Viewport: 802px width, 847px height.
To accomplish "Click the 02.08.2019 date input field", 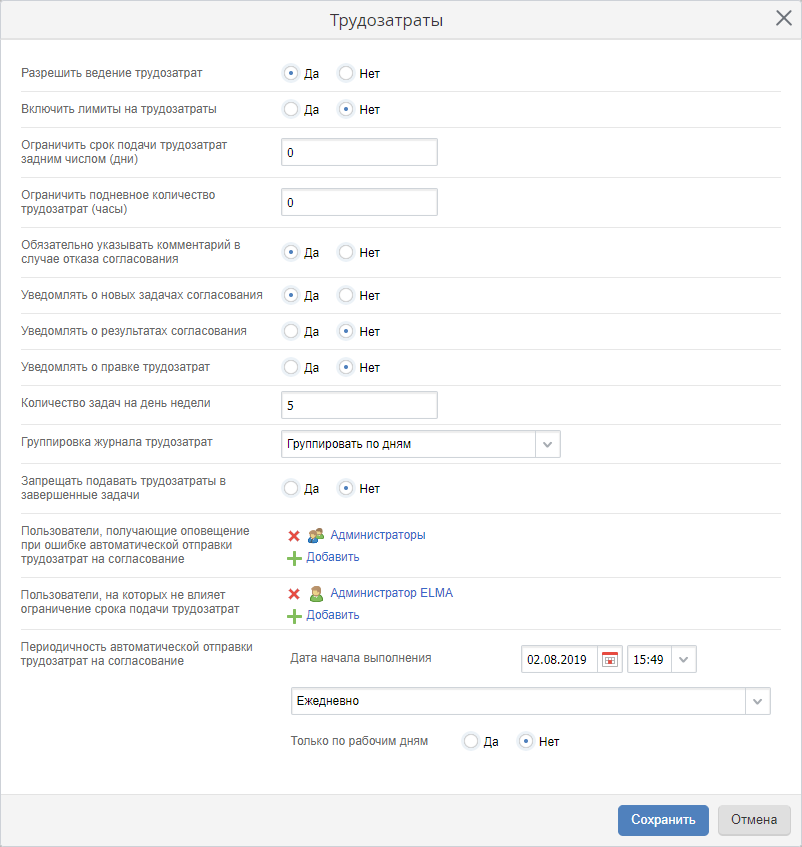I will tap(559, 660).
